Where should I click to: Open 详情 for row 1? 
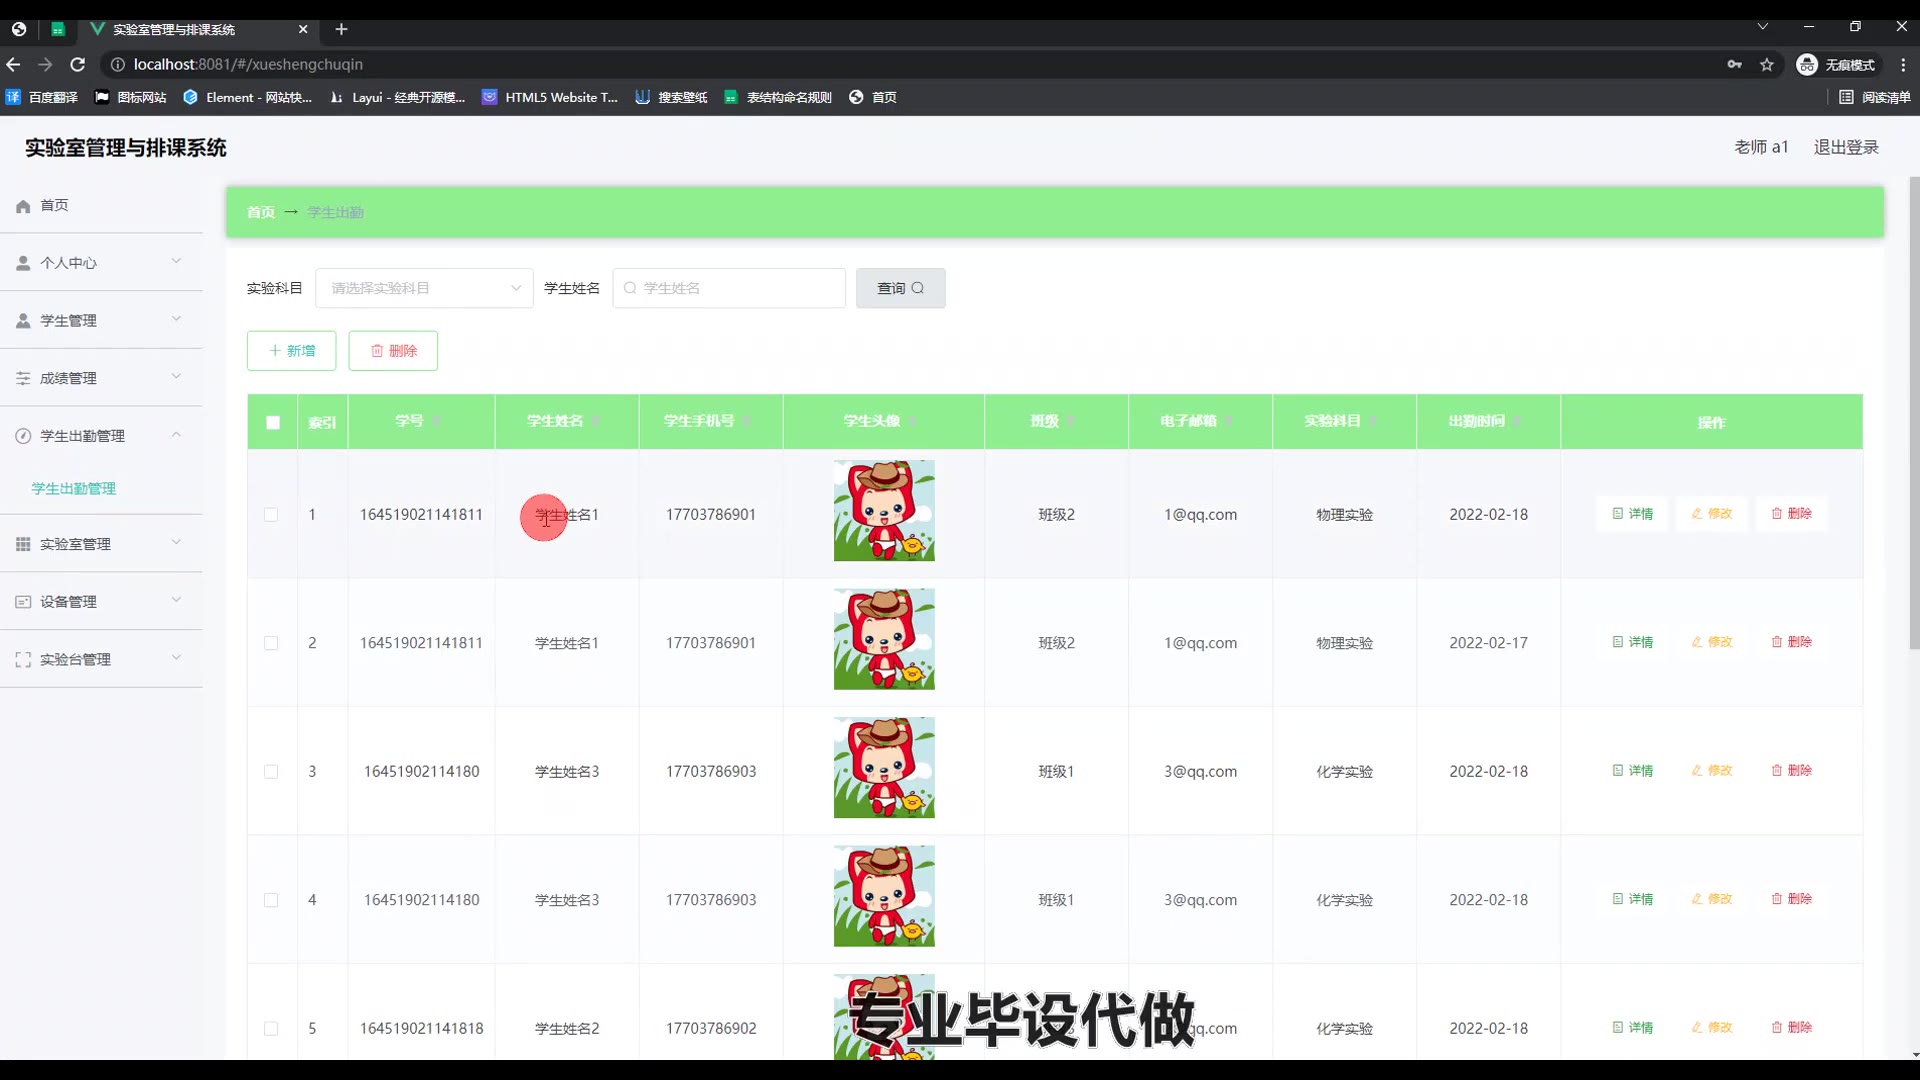[1632, 513]
